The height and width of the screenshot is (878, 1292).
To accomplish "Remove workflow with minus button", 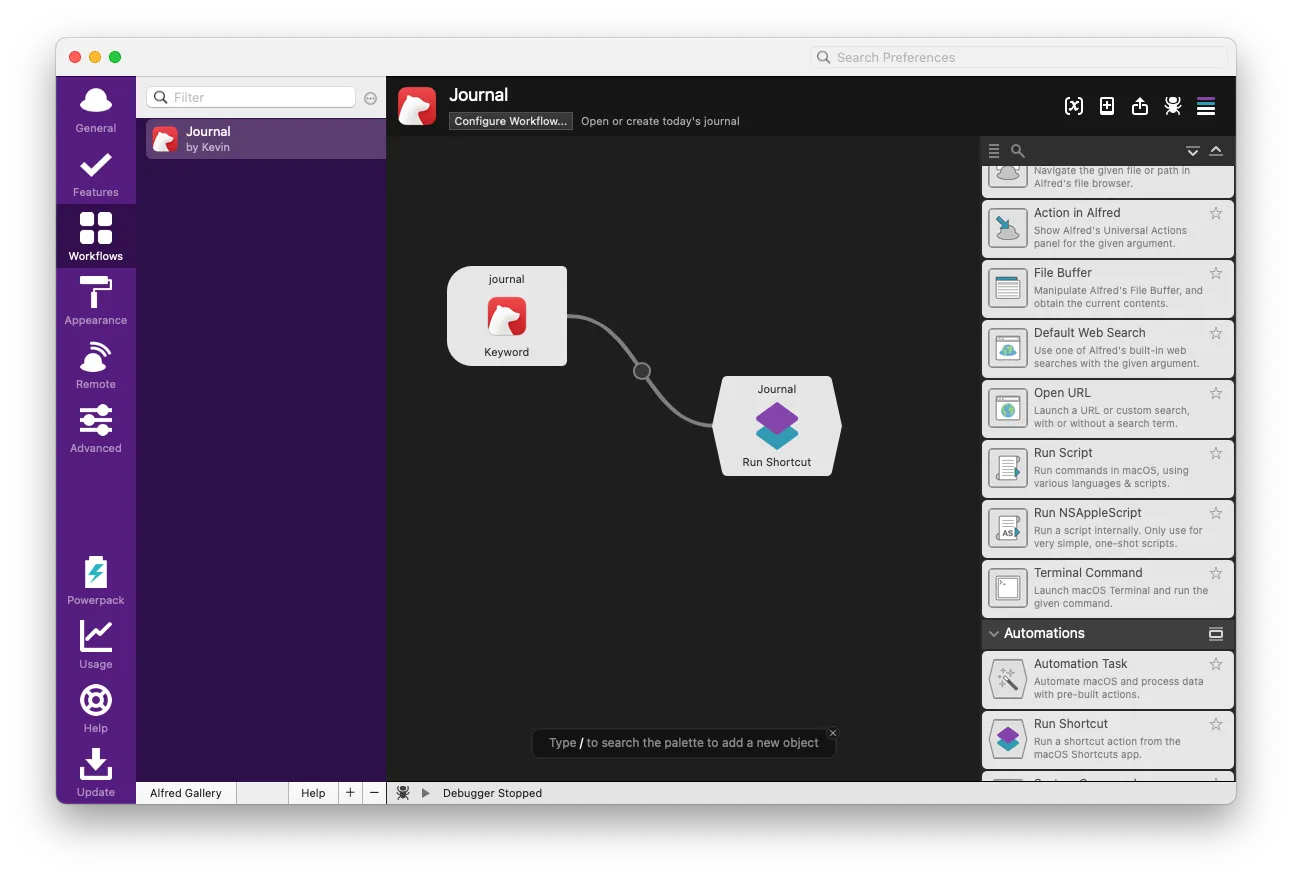I will click(x=374, y=793).
